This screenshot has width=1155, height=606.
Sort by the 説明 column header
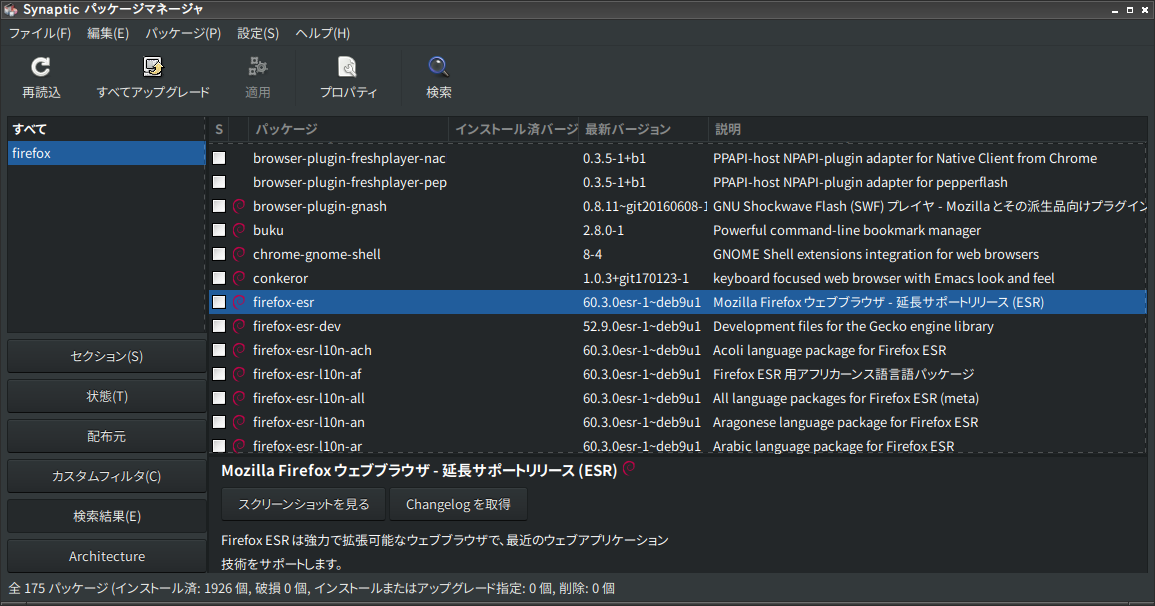(927, 129)
